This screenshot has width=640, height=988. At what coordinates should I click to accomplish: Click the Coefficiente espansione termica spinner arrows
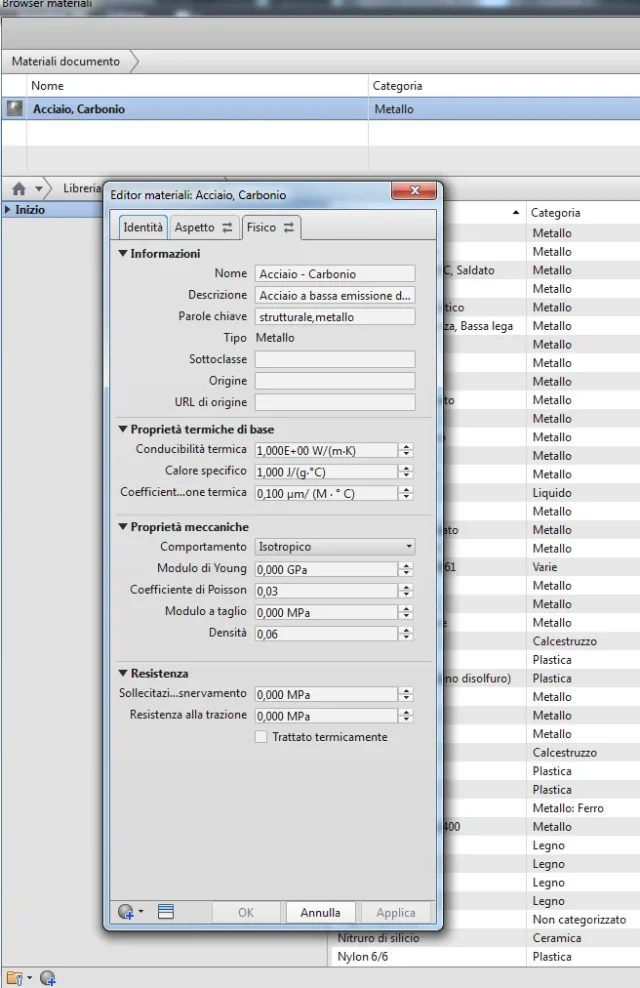point(406,493)
